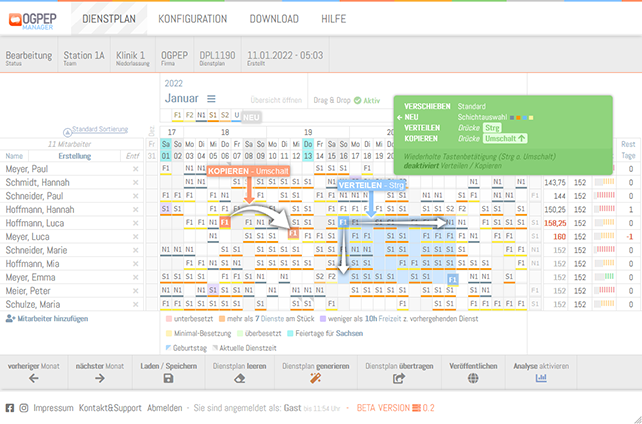Click the red 160 hours value
The image size is (642, 424).
pos(559,237)
